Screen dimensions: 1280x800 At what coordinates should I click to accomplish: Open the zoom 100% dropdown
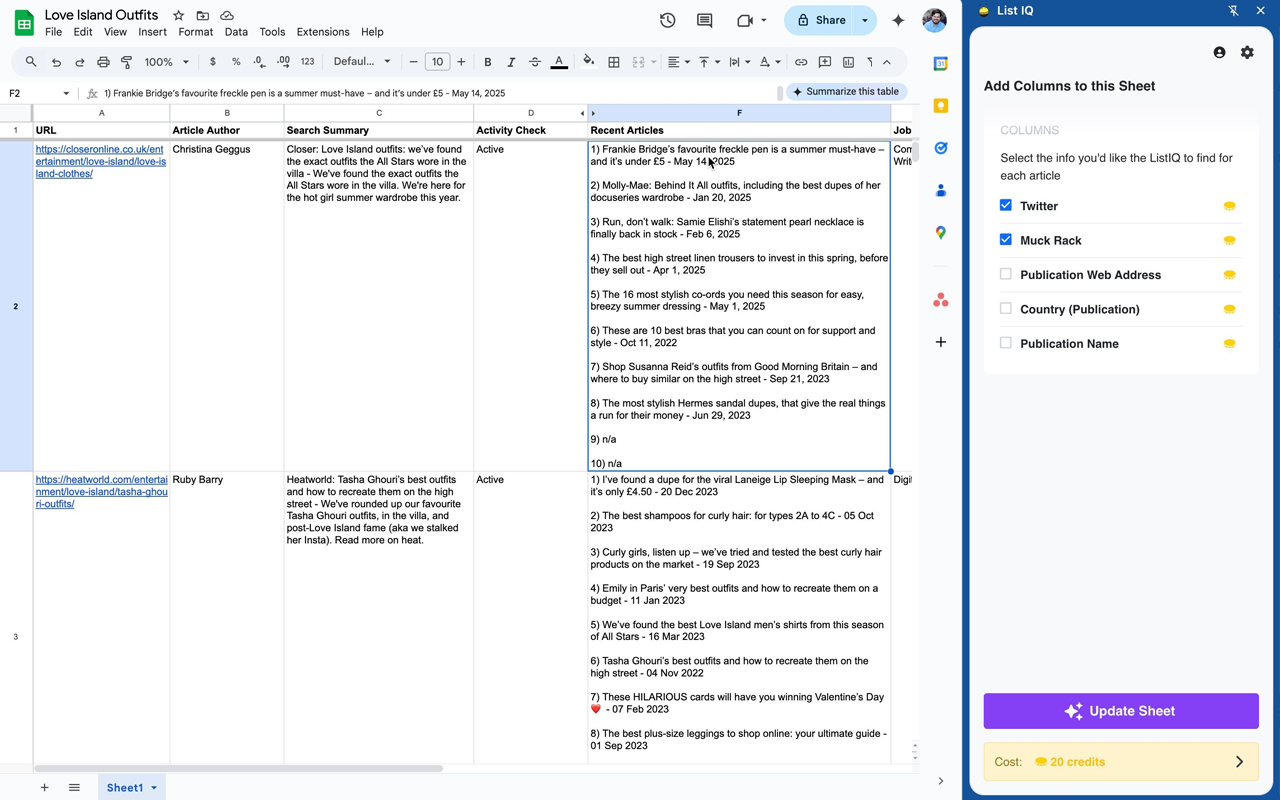(x=166, y=62)
